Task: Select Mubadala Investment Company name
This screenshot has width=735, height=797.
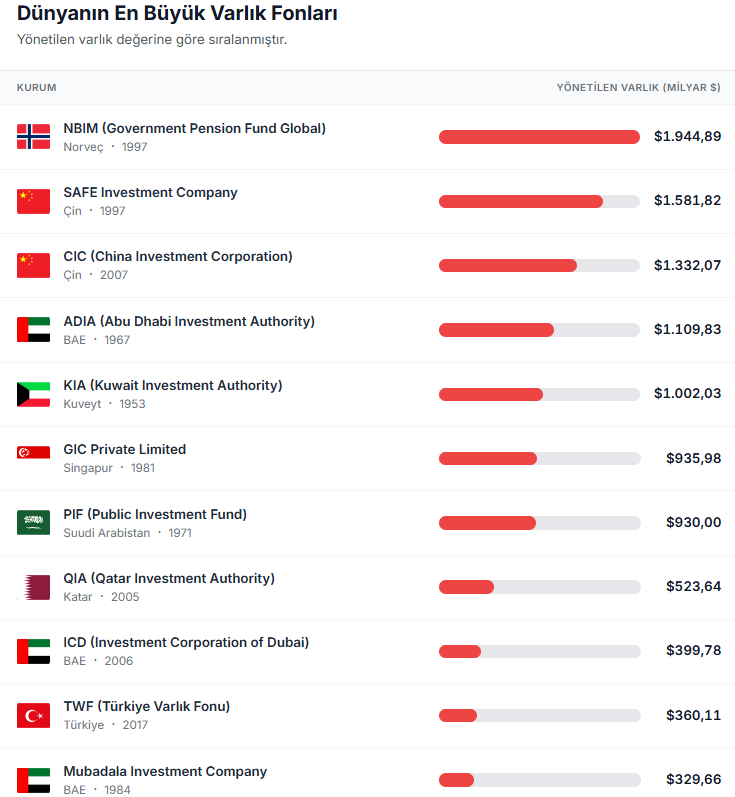Action: coord(165,771)
